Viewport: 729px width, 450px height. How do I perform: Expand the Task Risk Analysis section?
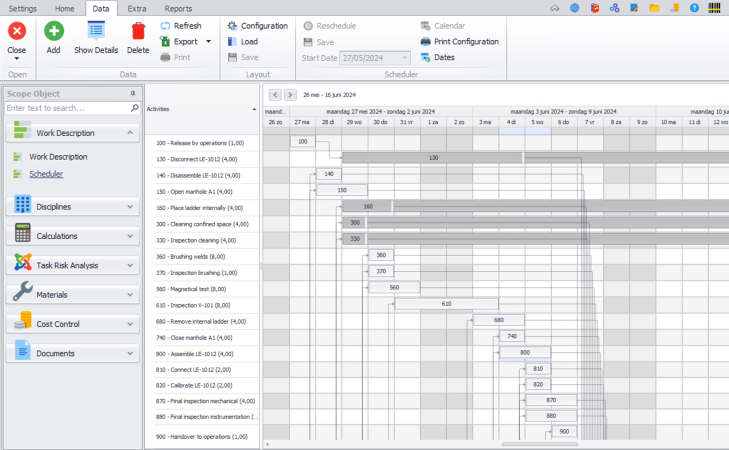click(x=131, y=266)
